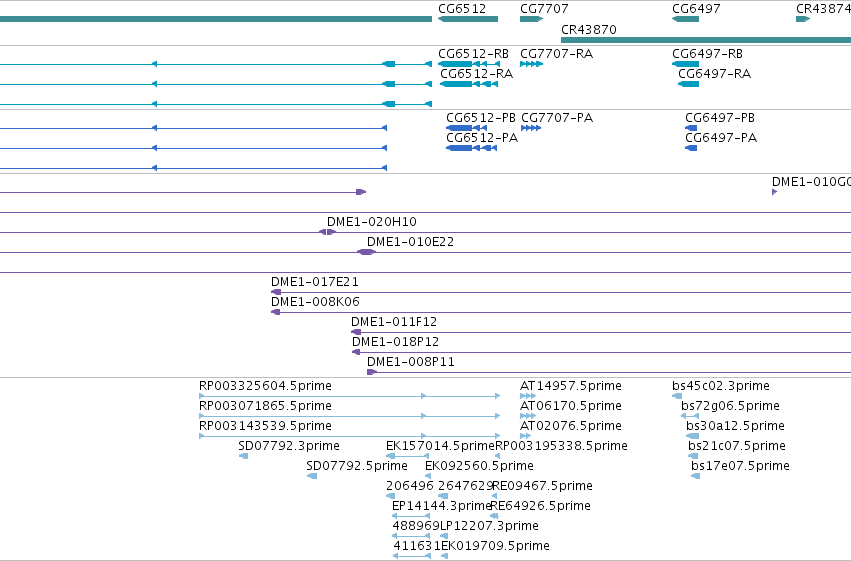Image resolution: width=851 pixels, height=561 pixels.
Task: Select the CG7707-PA protein label
Action: 557,118
